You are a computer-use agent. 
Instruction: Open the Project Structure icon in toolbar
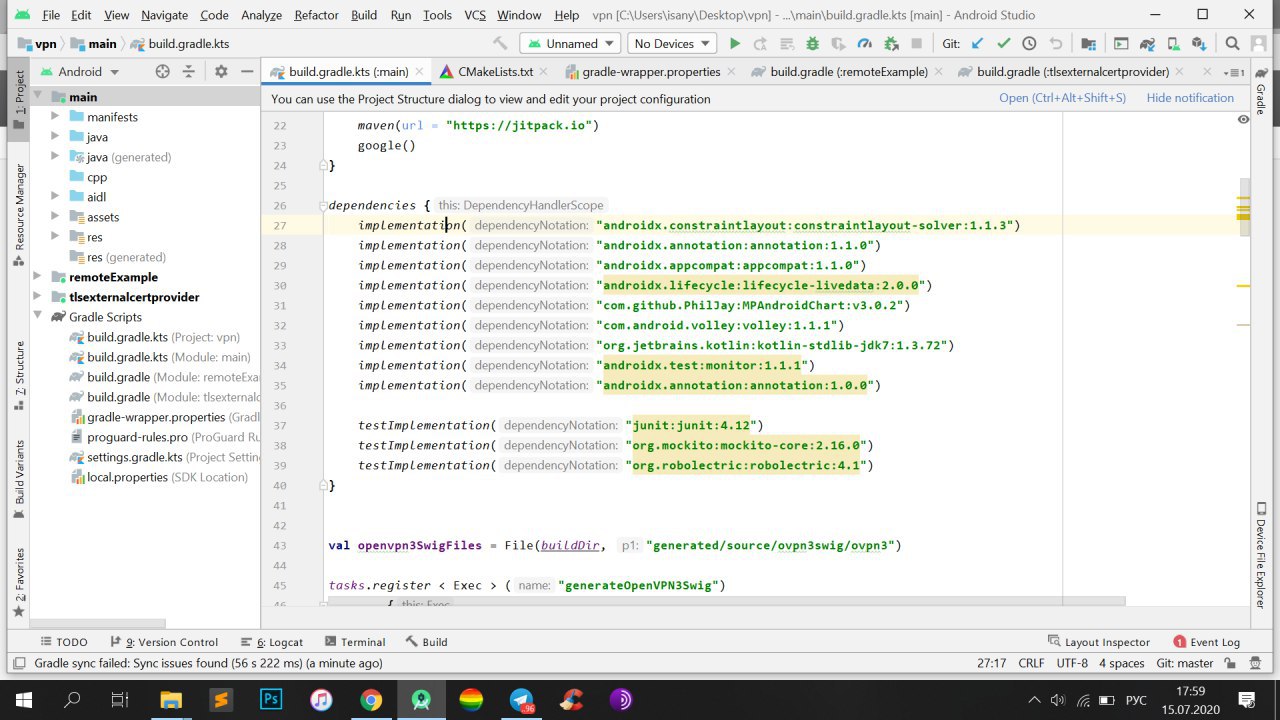coord(1088,44)
